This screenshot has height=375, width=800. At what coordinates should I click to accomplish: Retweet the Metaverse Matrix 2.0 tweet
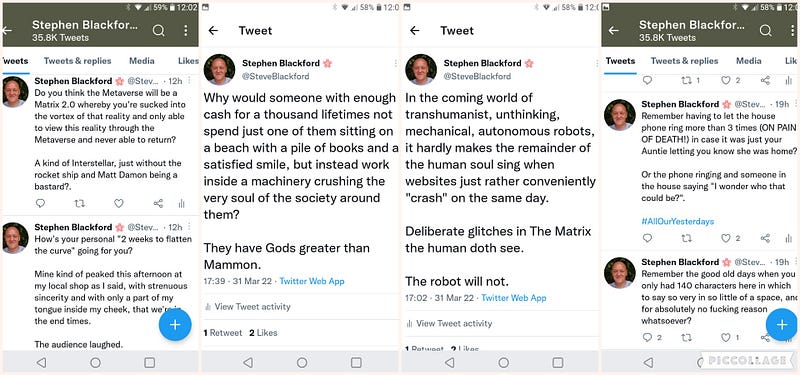coord(80,204)
